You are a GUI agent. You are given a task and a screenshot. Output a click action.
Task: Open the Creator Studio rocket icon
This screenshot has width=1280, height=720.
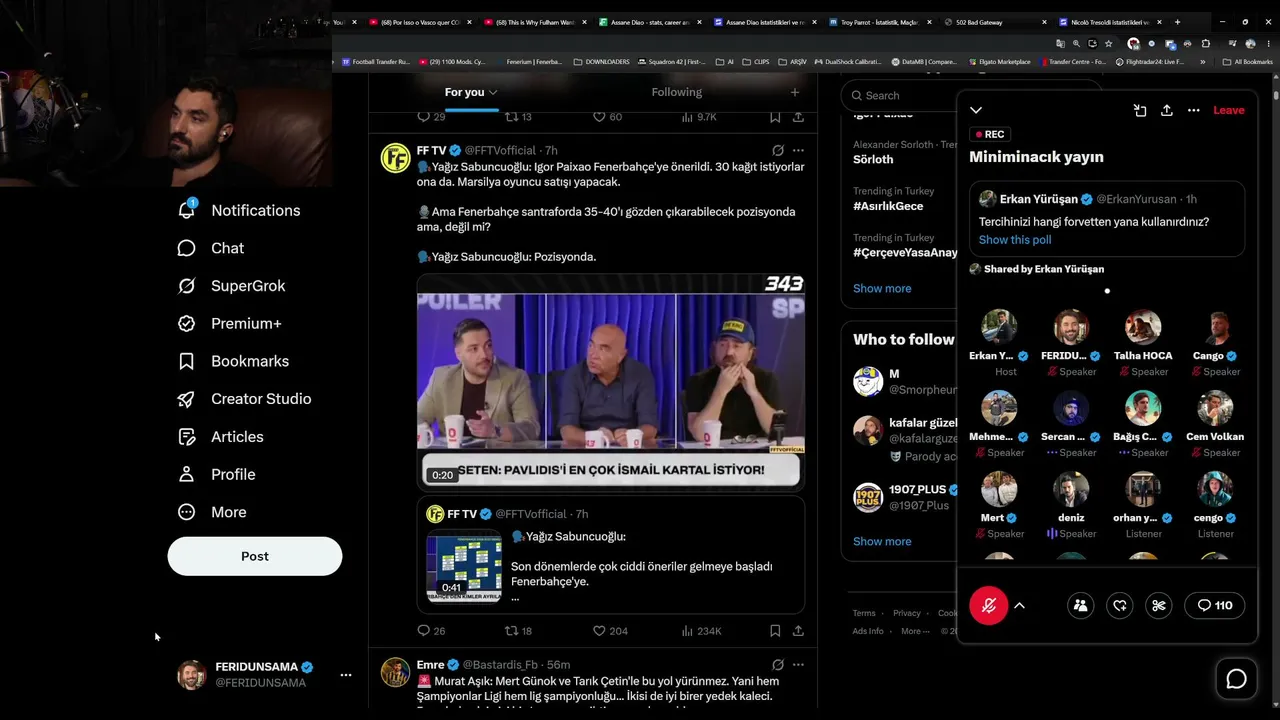[x=186, y=399]
